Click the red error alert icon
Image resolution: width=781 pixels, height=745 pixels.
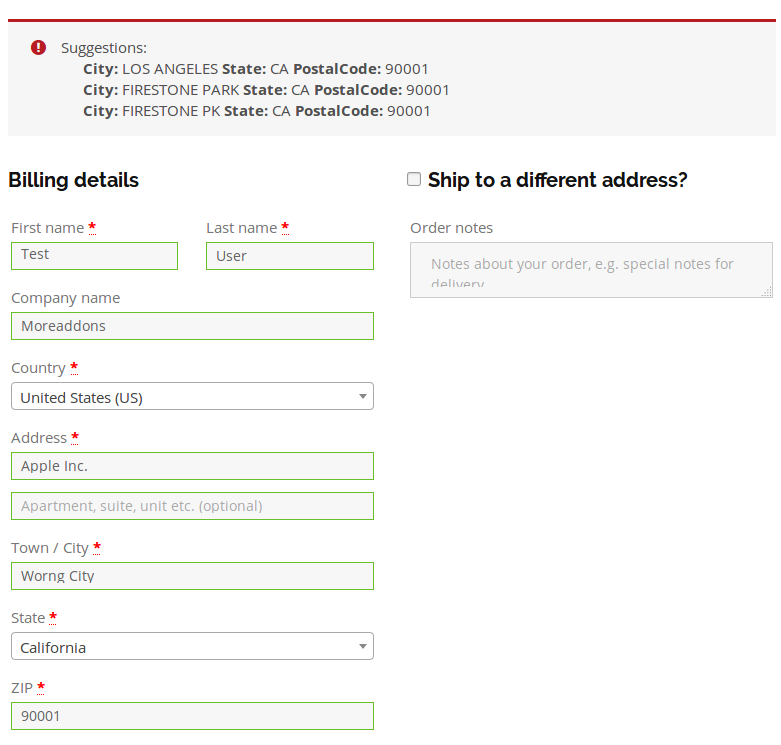tap(38, 47)
